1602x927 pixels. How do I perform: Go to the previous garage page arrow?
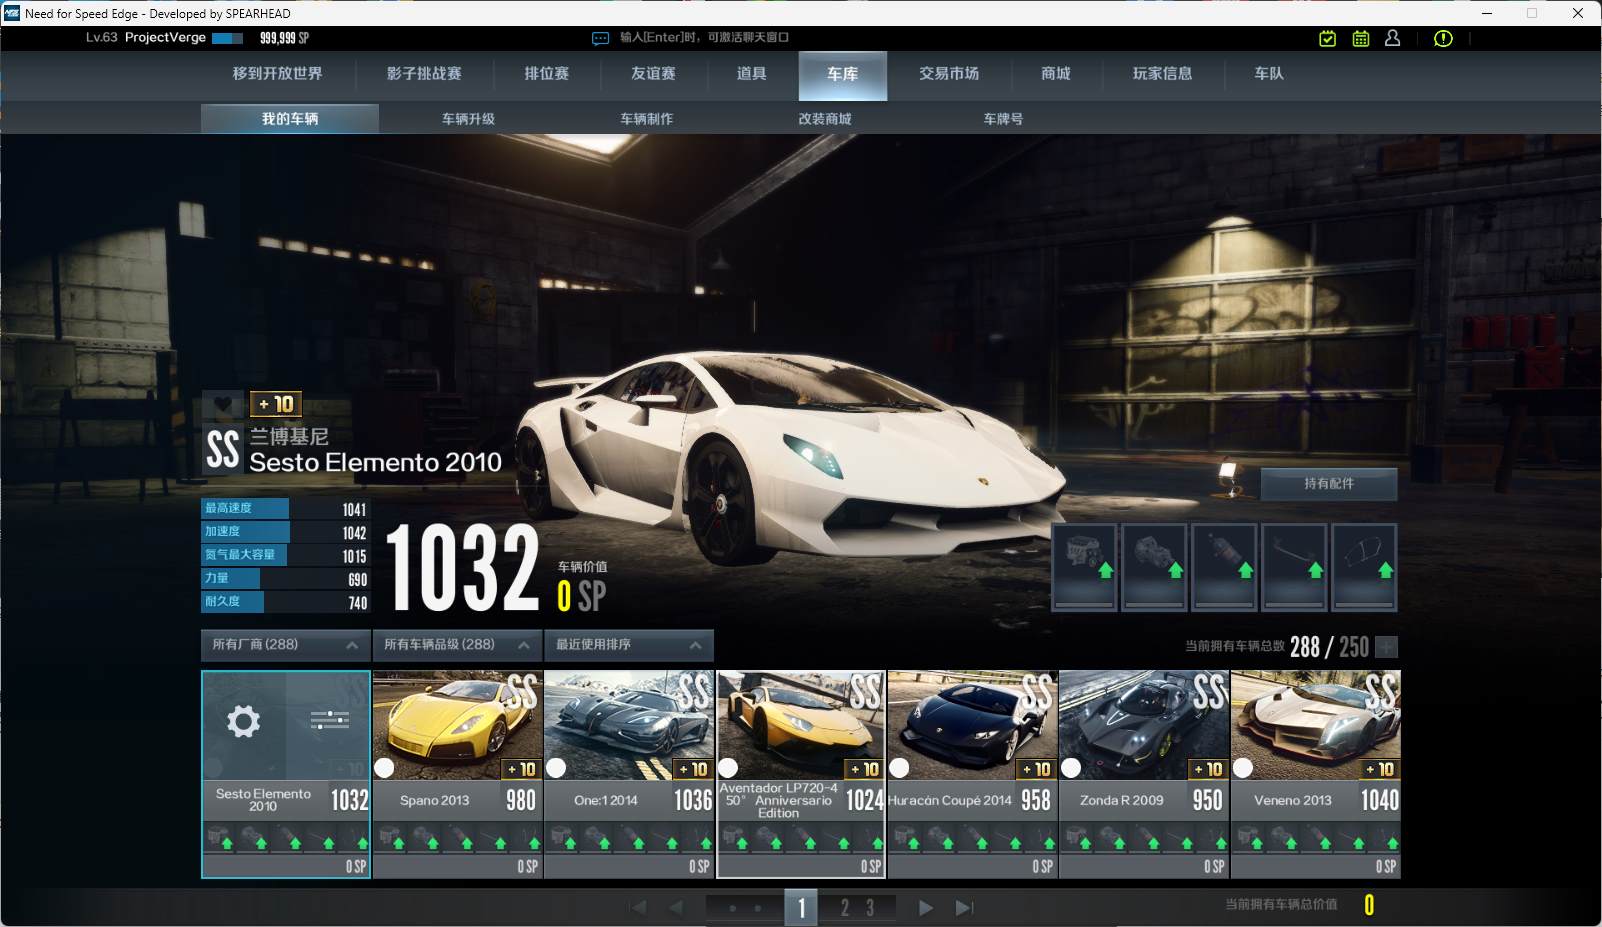[x=676, y=908]
